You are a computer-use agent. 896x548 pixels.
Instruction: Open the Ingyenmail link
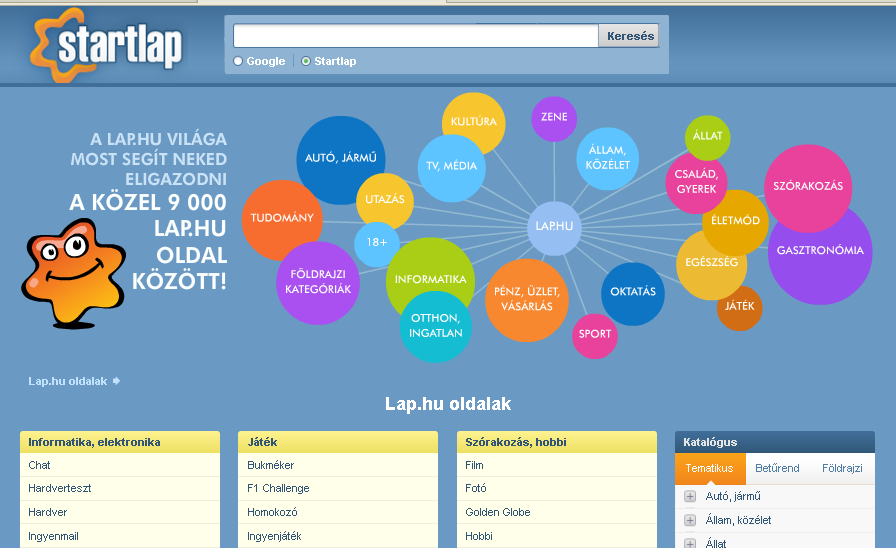point(53,536)
